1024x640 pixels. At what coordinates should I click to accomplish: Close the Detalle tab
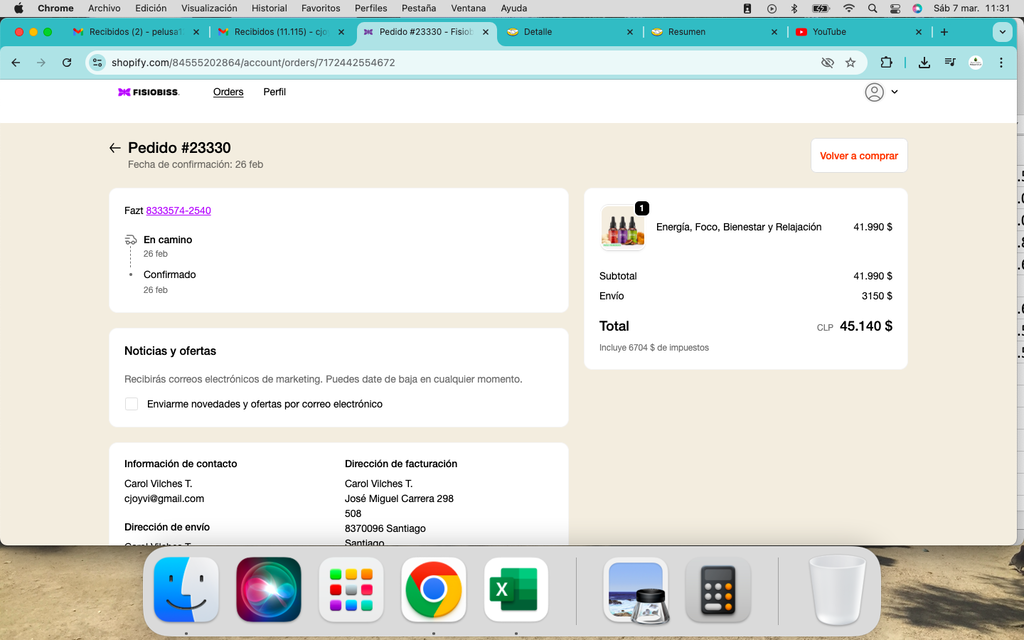coord(630,32)
